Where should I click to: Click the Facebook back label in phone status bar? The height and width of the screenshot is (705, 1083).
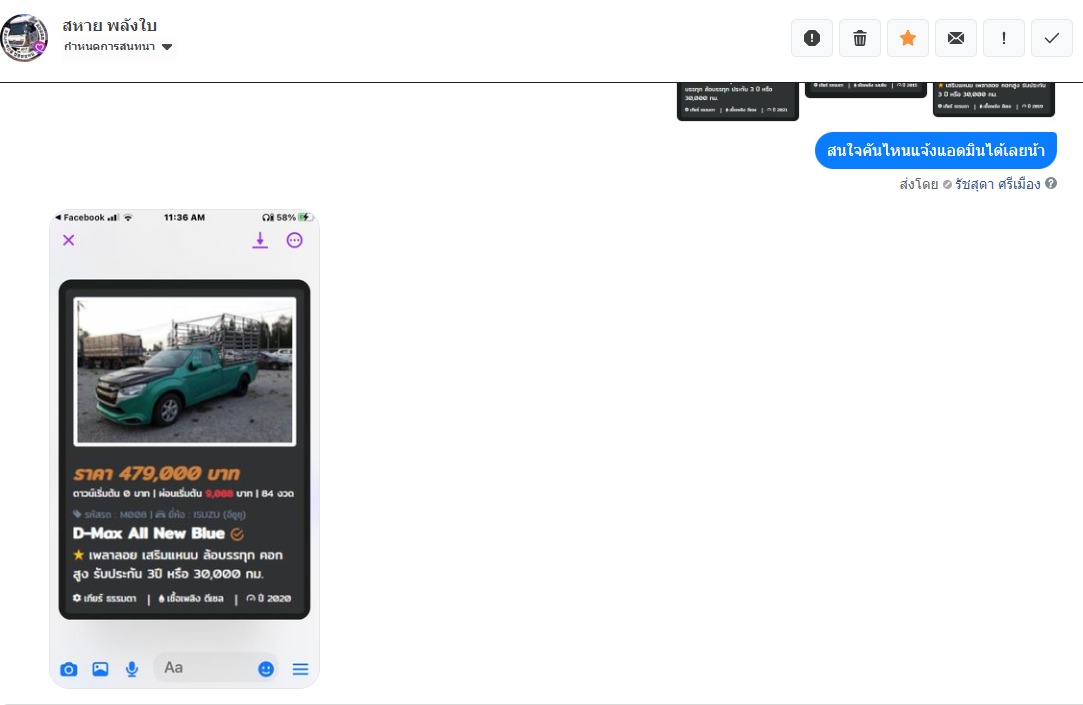(x=80, y=218)
